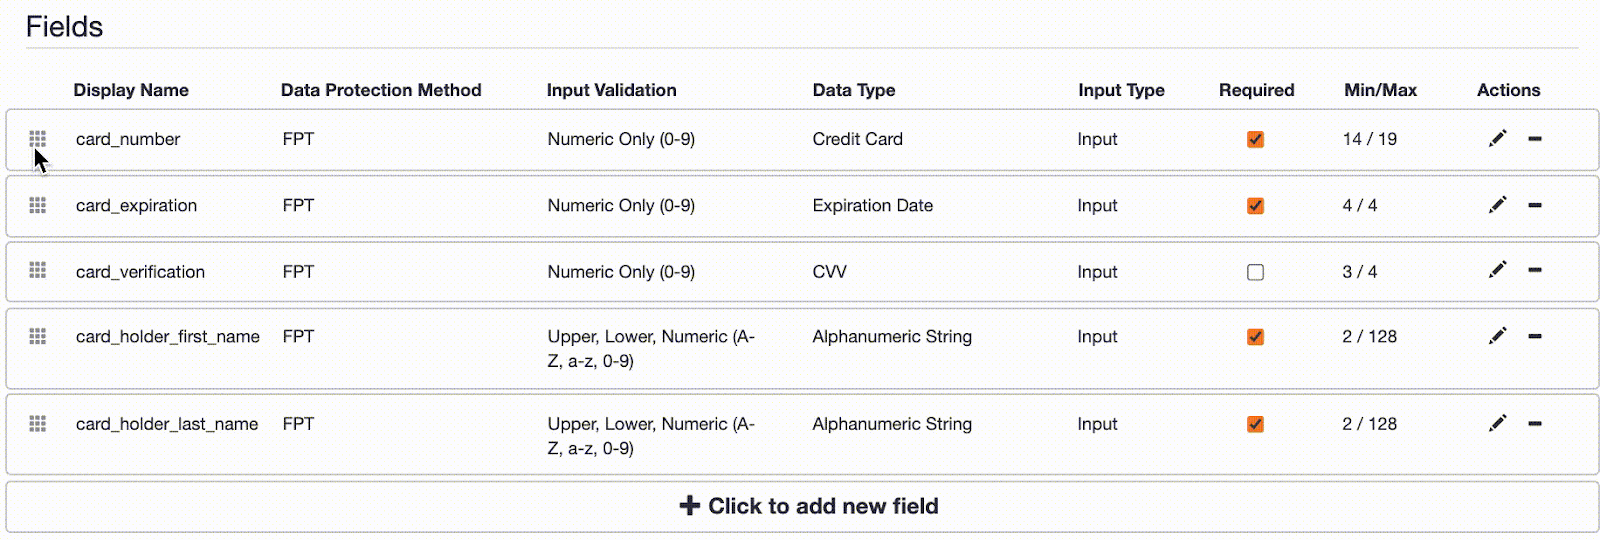Open the editor for the card_verification field
This screenshot has height=540, width=1600.
pyautogui.click(x=1497, y=270)
